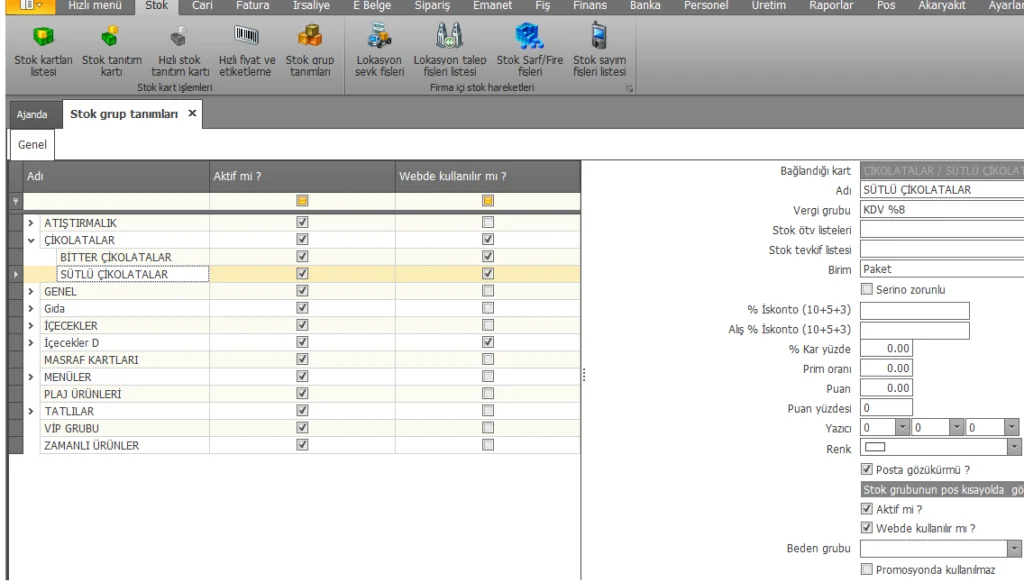The image size is (1024, 582).
Task: Uncheck Aktif mi for ATIŞTIRMALIK
Action: click(302, 222)
